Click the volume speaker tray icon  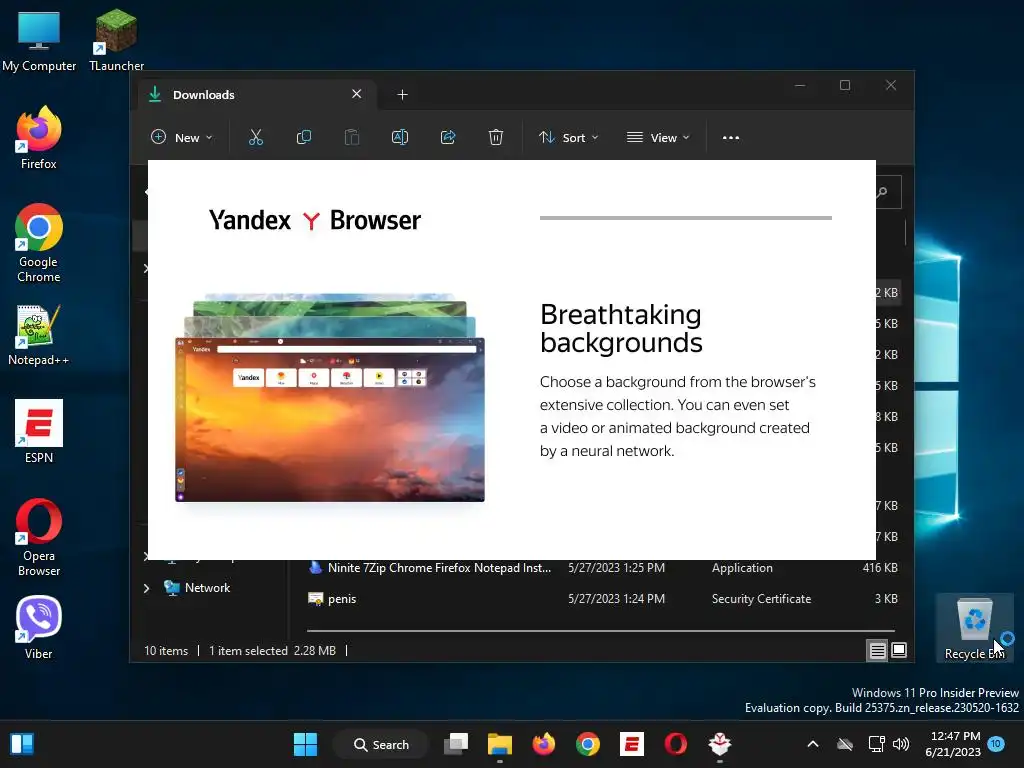coord(901,744)
